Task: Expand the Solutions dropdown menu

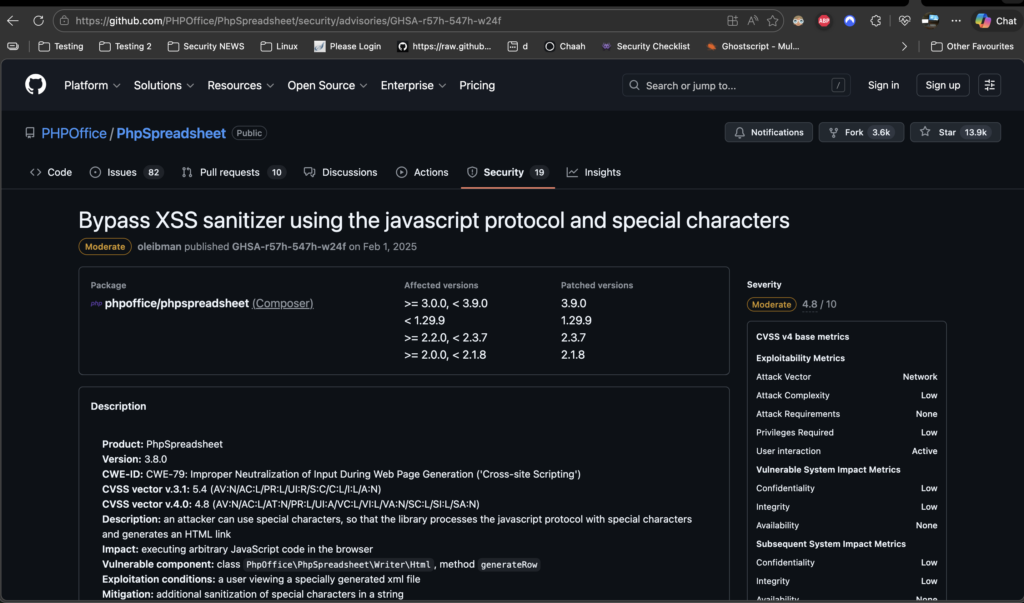Action: [164, 85]
